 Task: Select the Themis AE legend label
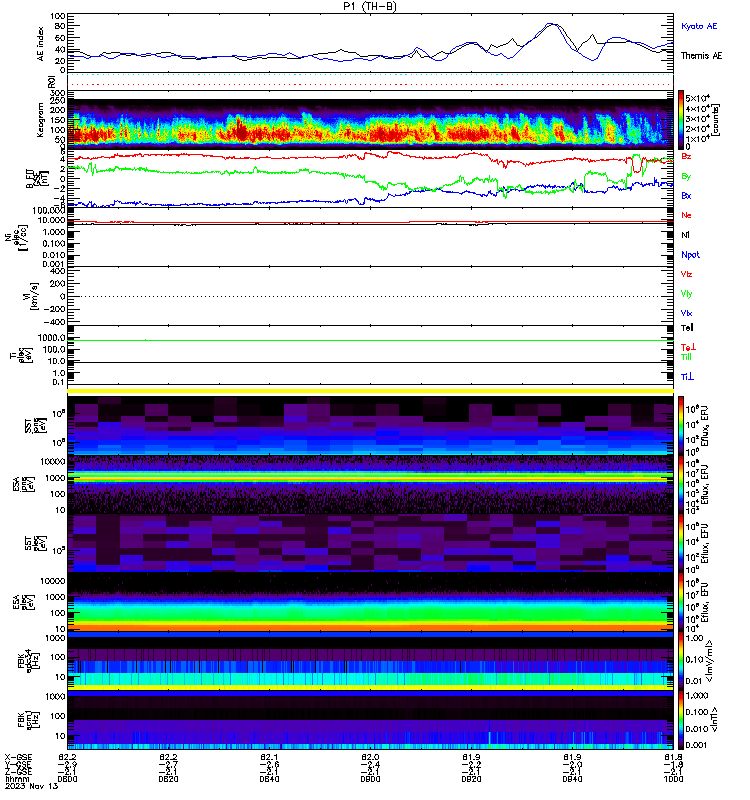702,56
